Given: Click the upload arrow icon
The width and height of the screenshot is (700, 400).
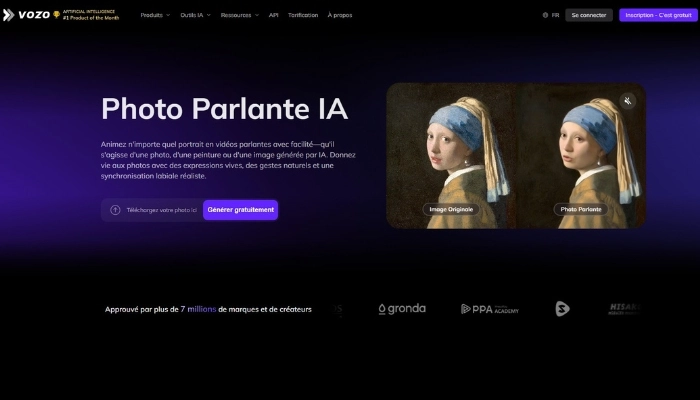Looking at the screenshot, I should pos(115,210).
